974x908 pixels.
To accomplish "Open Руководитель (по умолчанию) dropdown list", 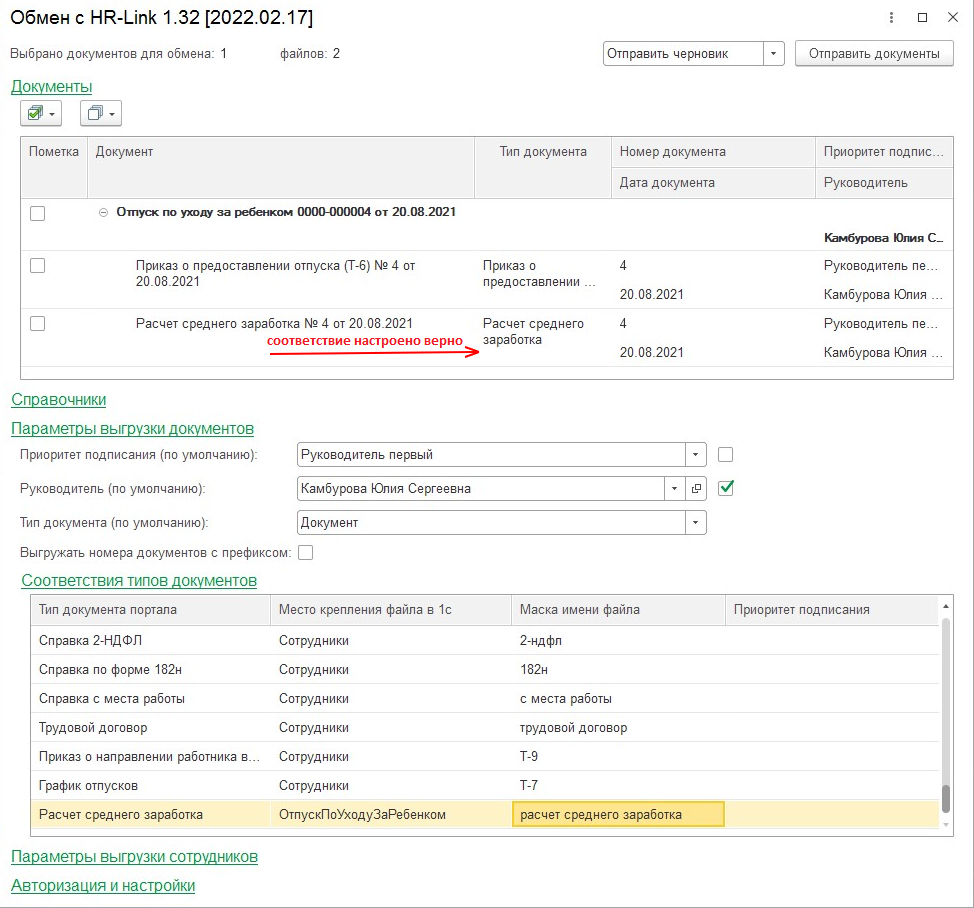I will (x=675, y=489).
